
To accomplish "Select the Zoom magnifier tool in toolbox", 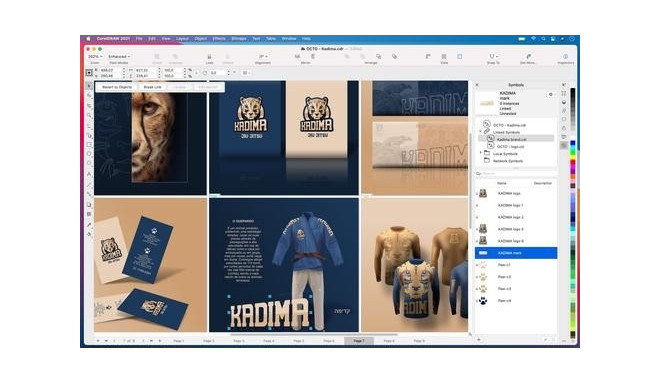I will point(89,115).
